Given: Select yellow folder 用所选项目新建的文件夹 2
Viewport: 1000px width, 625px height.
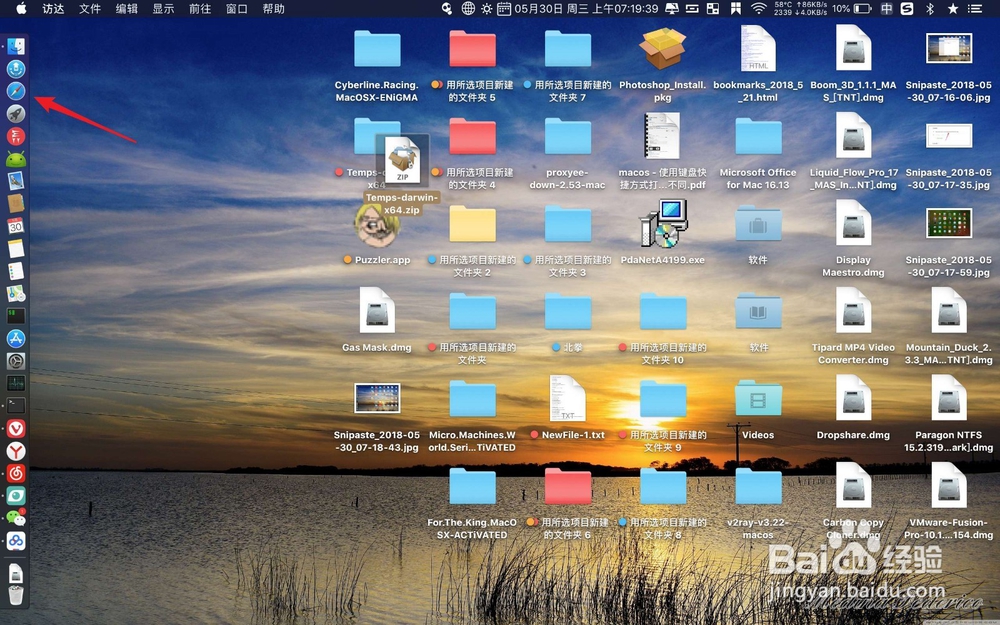Looking at the screenshot, I should (473, 224).
